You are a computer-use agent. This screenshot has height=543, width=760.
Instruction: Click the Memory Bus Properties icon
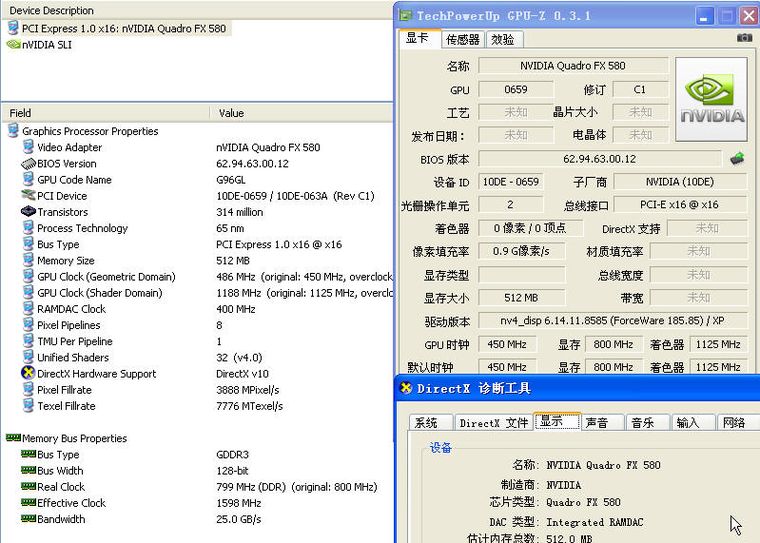pyautogui.click(x=13, y=438)
